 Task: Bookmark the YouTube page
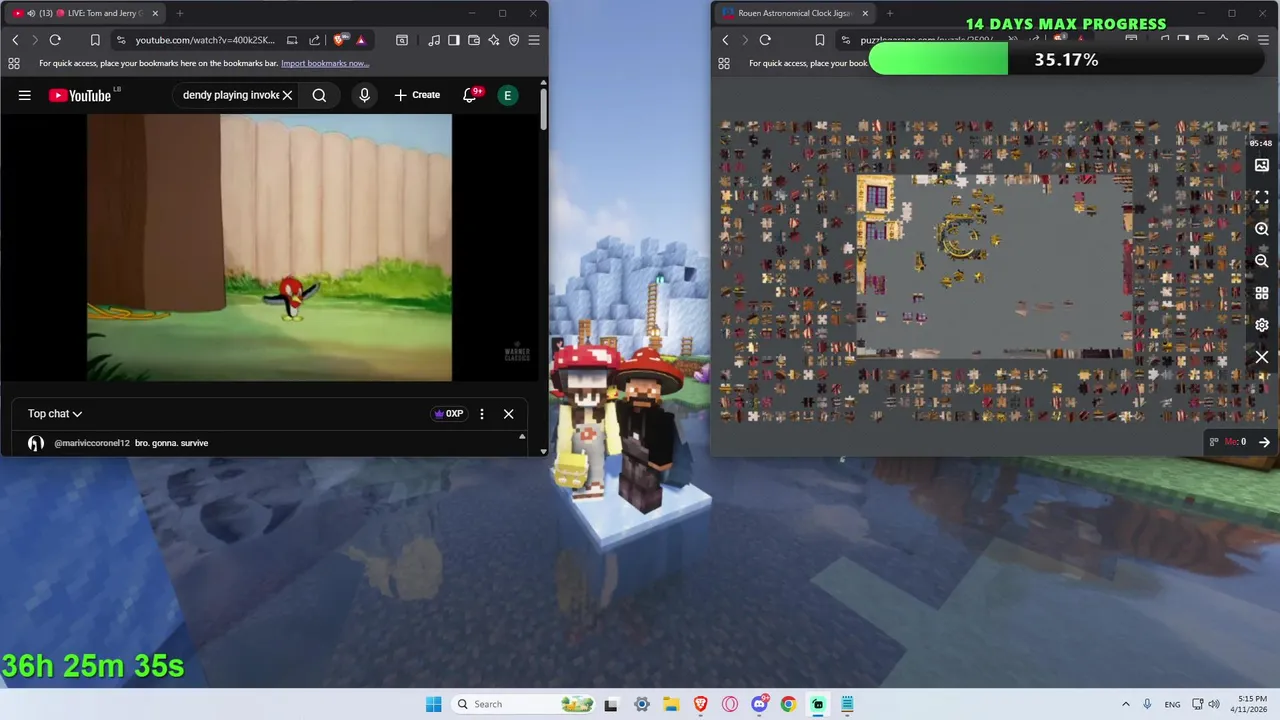95,40
